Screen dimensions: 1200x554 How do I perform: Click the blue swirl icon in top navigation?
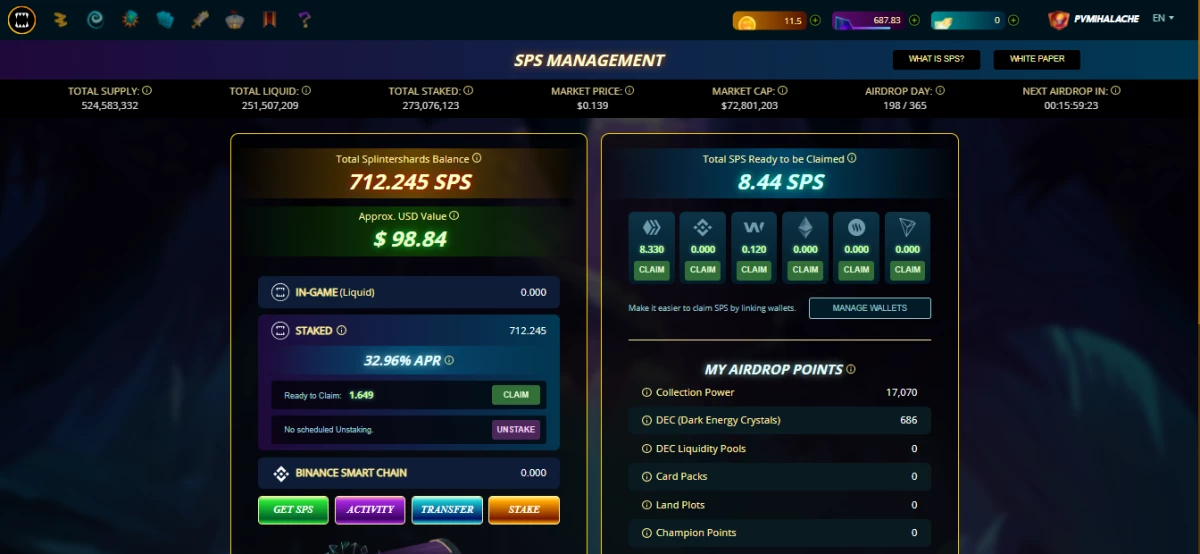point(95,19)
